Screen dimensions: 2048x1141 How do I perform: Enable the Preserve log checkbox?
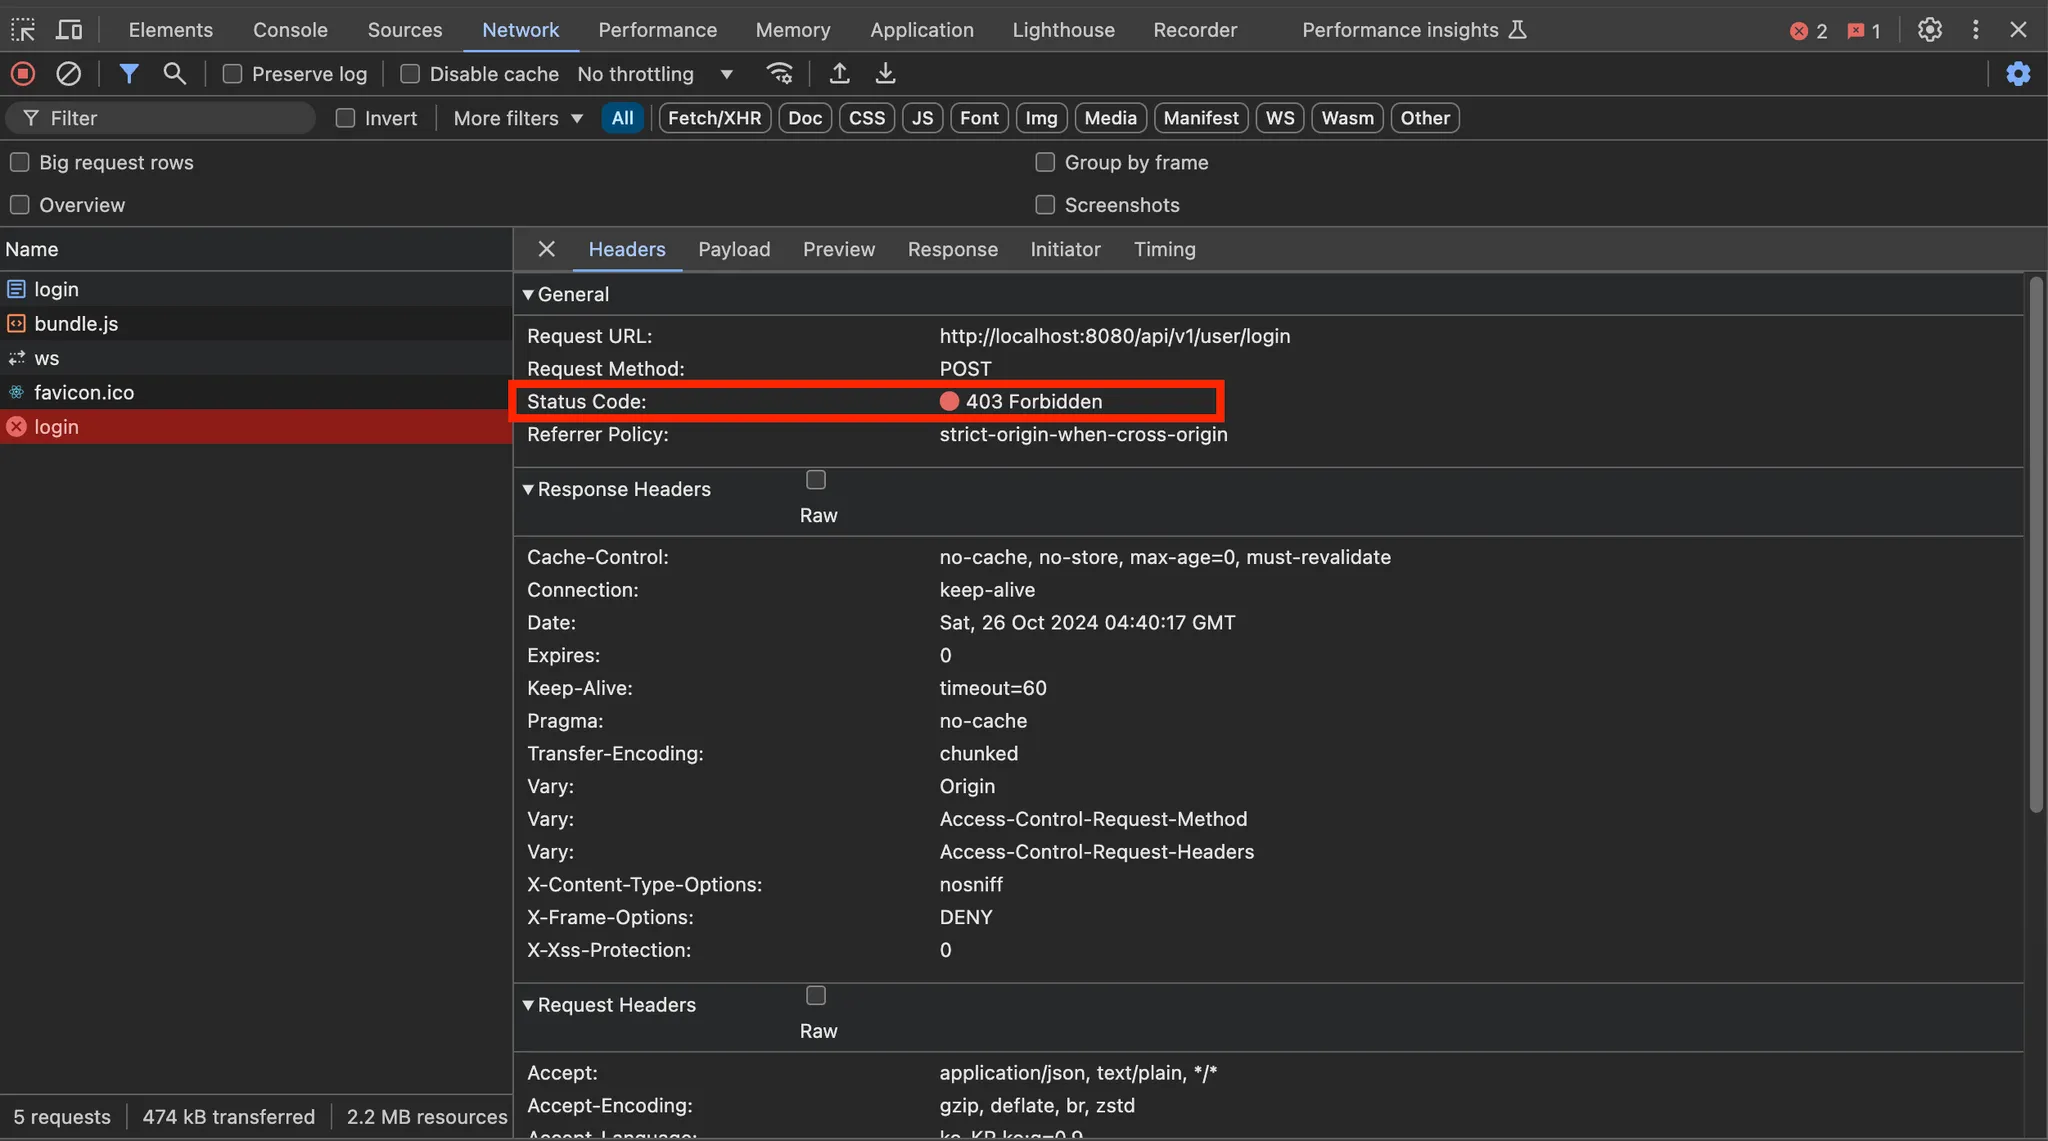(232, 74)
